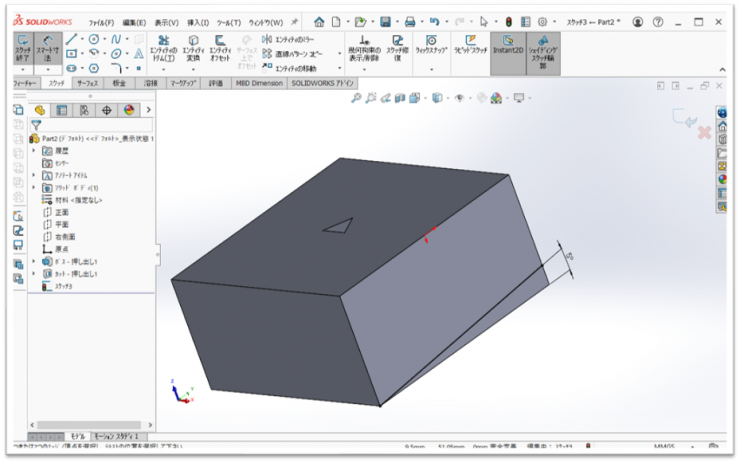Select the 正面 (Front) plane in tree
This screenshot has height=463, width=740.
[62, 212]
